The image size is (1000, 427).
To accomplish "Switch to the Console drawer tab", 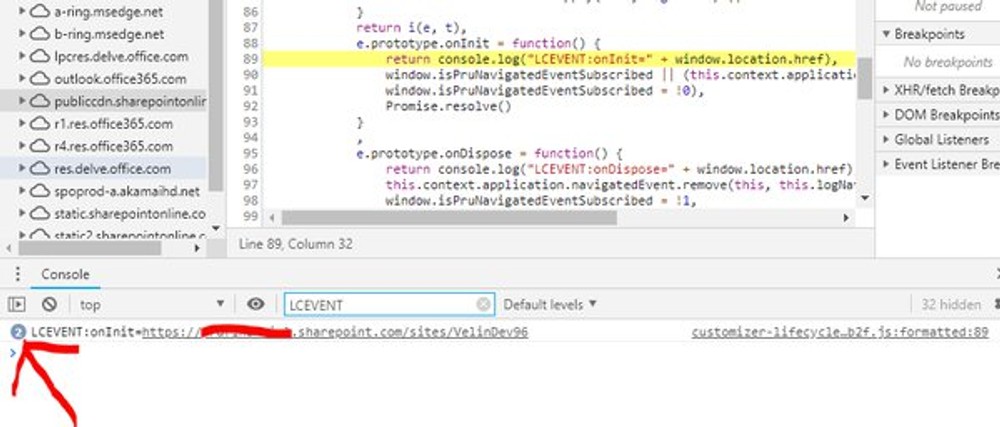I will [65, 274].
